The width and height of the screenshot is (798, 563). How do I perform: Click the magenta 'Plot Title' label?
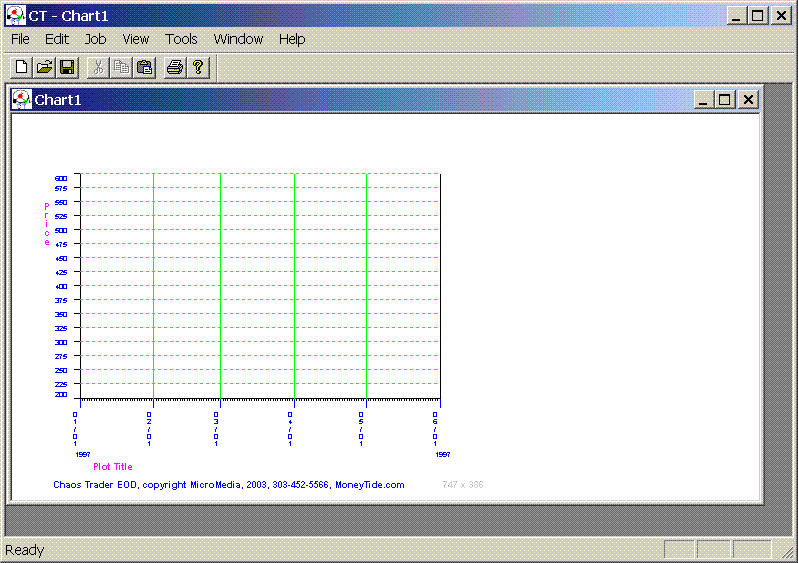point(112,467)
